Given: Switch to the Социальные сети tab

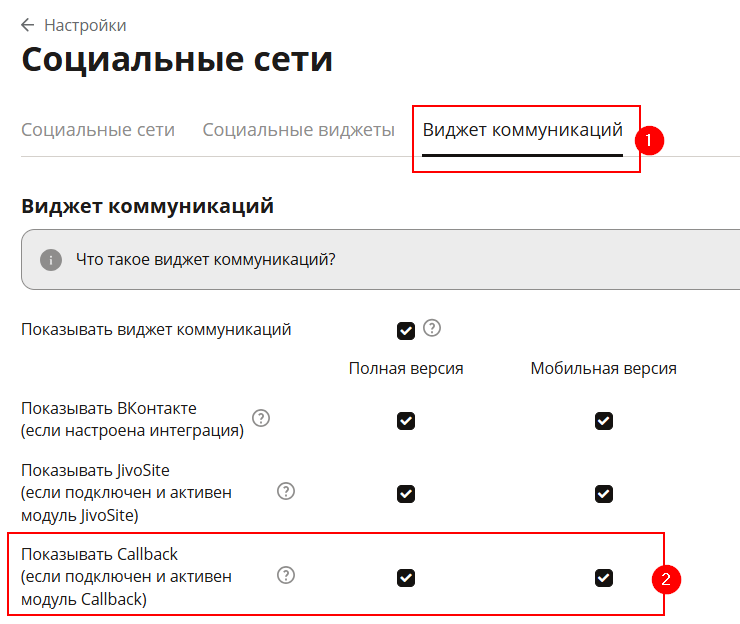Looking at the screenshot, I should coord(98,130).
